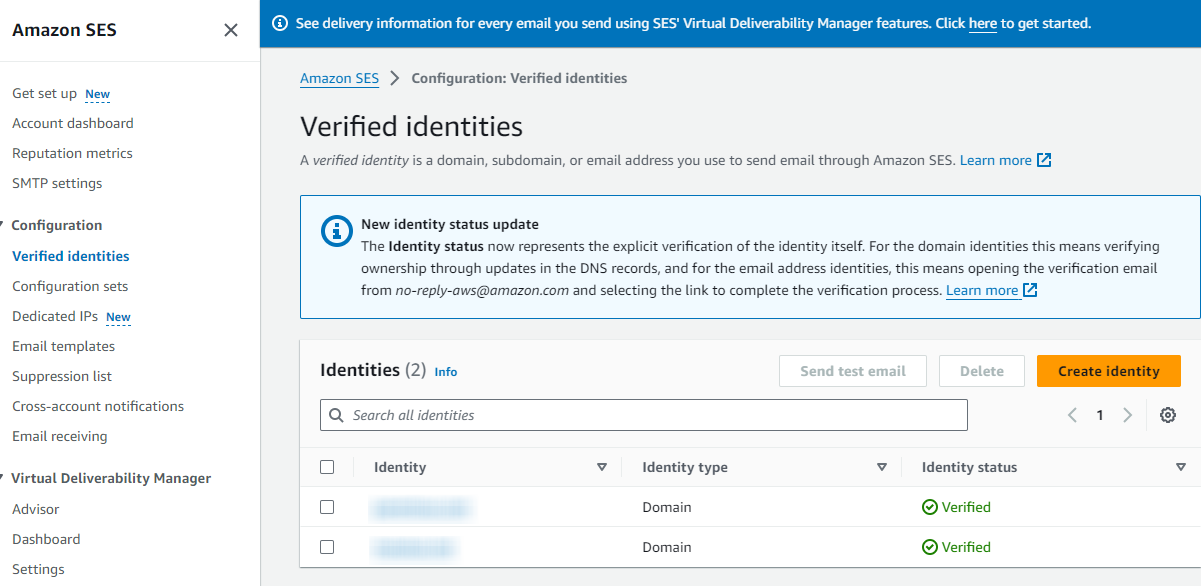Check the second domain row checkbox
Image resolution: width=1201 pixels, height=586 pixels.
[x=327, y=547]
